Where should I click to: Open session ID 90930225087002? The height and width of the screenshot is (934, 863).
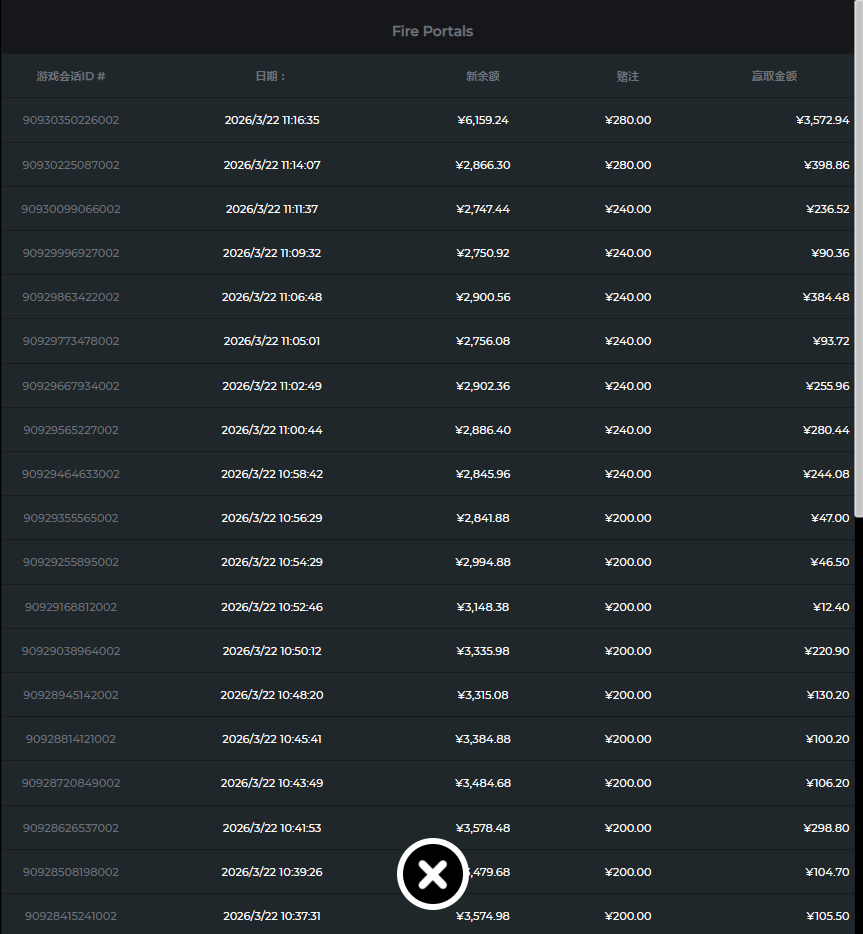click(70, 165)
